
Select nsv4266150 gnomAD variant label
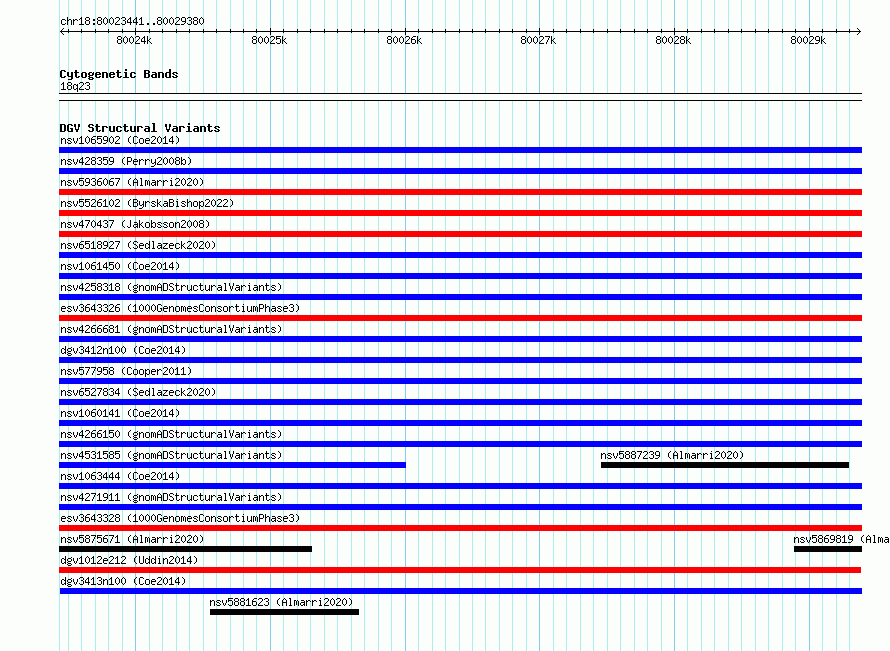[171, 434]
